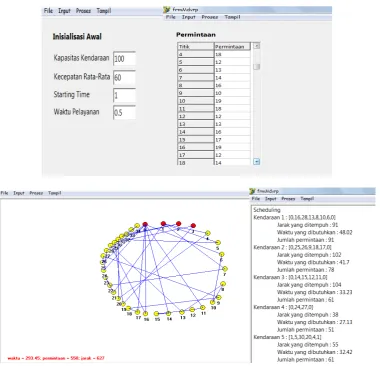Select Titik 4 row header
Viewport: 380px width, 366px height.
tap(196, 54)
